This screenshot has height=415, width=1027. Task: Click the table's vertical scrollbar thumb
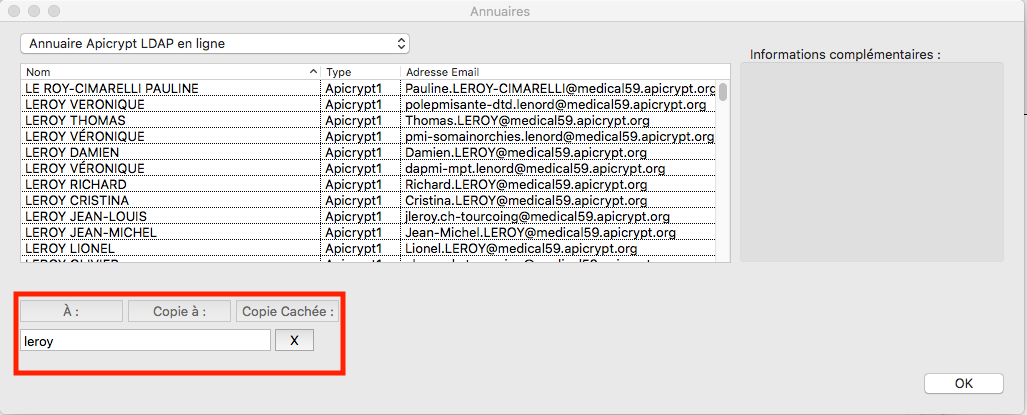coord(722,91)
